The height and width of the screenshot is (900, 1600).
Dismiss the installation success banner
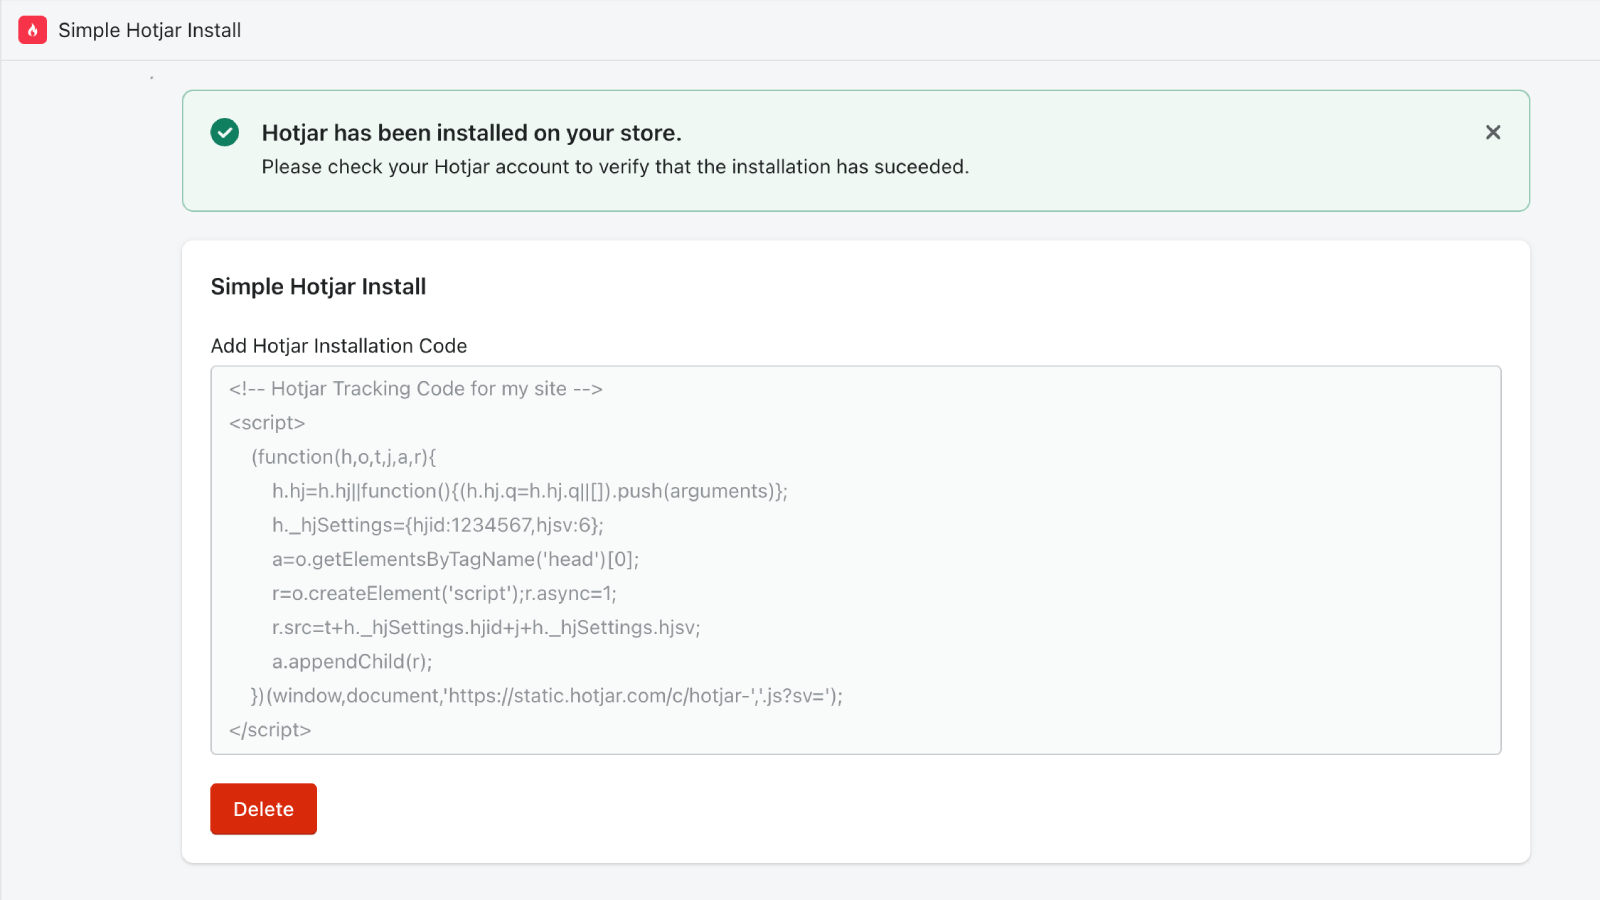1493,131
